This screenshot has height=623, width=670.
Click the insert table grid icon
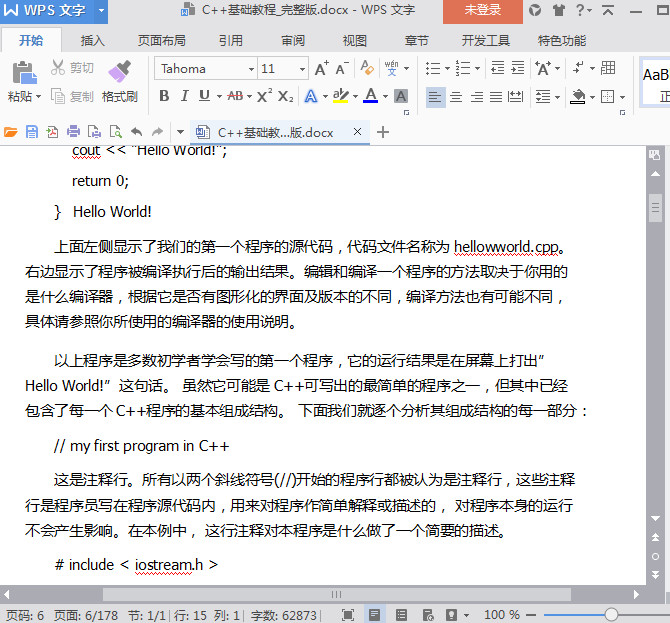608,68
